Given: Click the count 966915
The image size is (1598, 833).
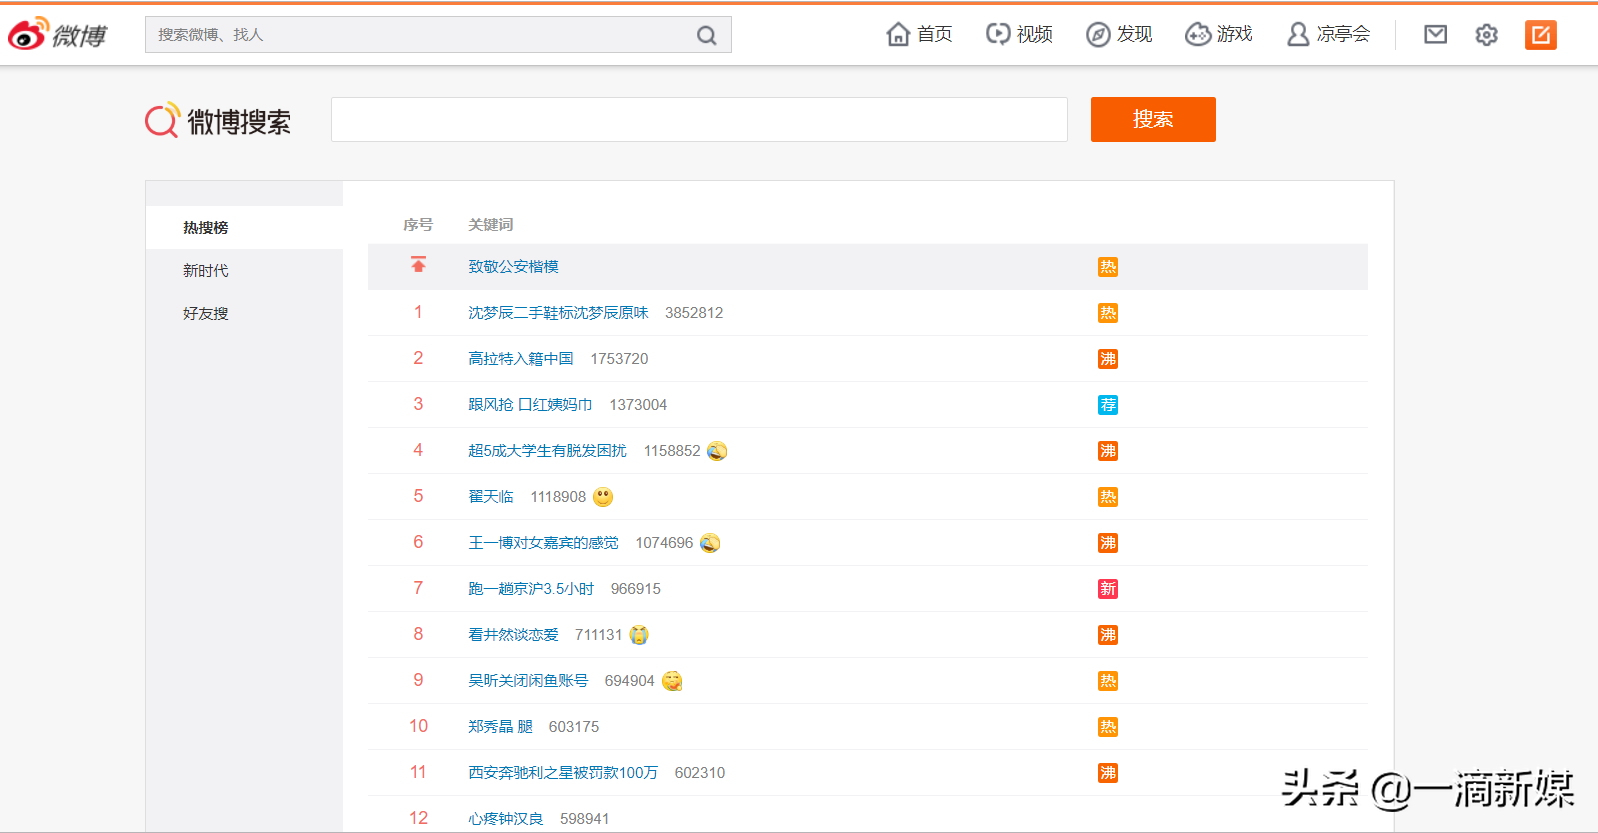Looking at the screenshot, I should [x=636, y=589].
